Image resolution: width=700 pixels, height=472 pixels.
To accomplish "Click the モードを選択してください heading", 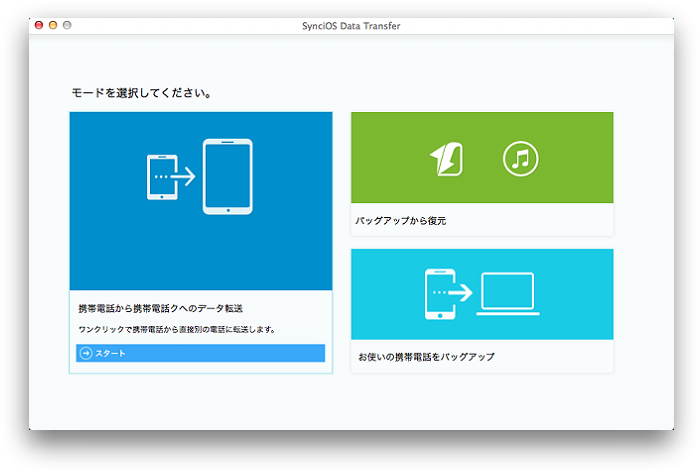I will click(x=142, y=93).
